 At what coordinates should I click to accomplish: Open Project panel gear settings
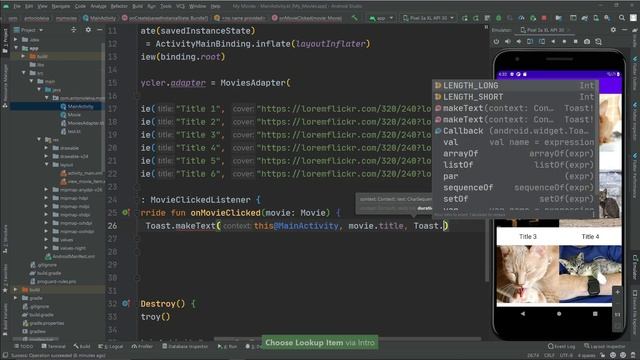point(88,30)
